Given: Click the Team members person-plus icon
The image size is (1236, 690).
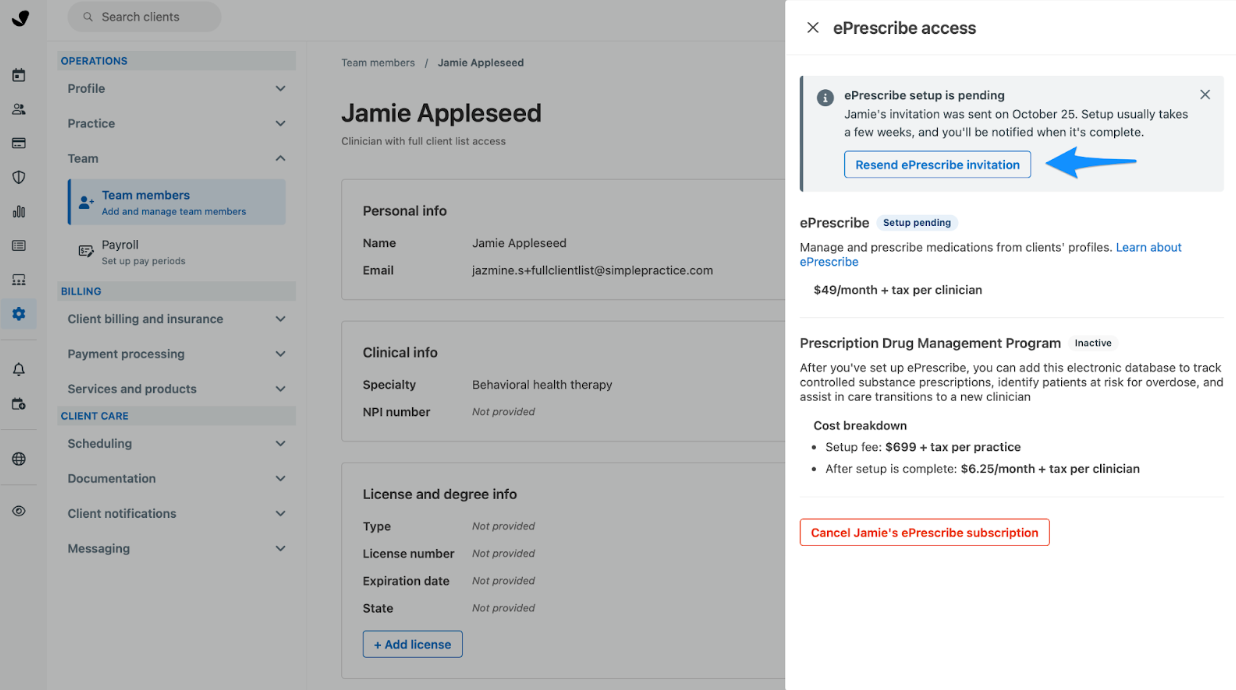Looking at the screenshot, I should point(86,202).
